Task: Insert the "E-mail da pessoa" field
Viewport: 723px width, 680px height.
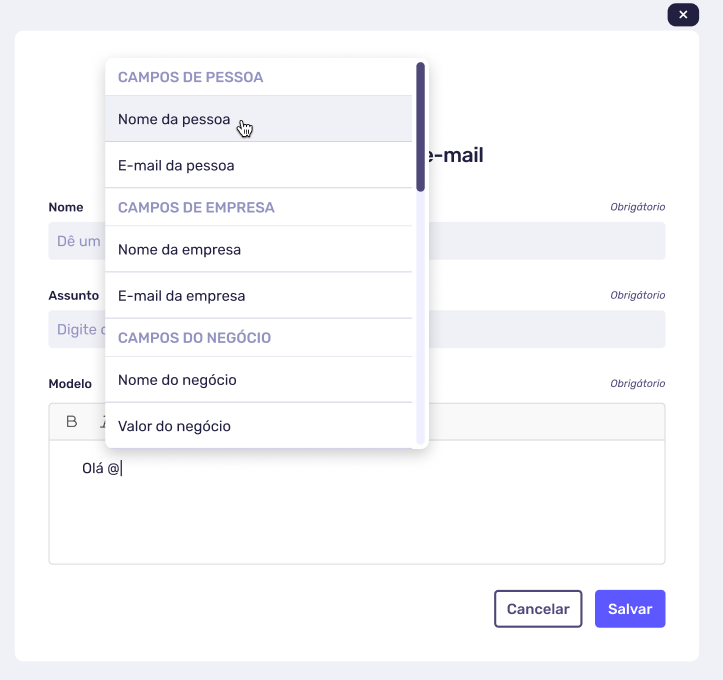Action: click(176, 165)
